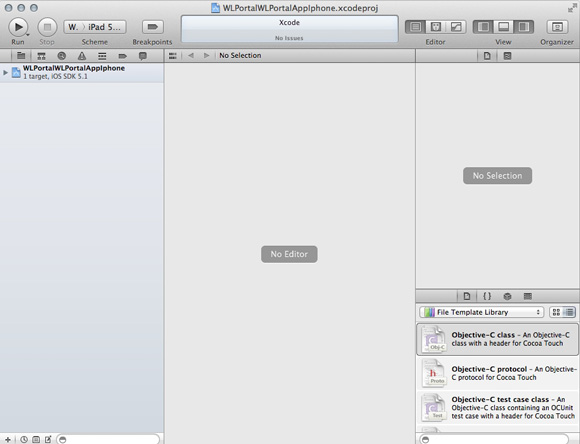The image size is (580, 444).
Task: Click the Xcode No Issues activity viewer
Action: pos(289,29)
